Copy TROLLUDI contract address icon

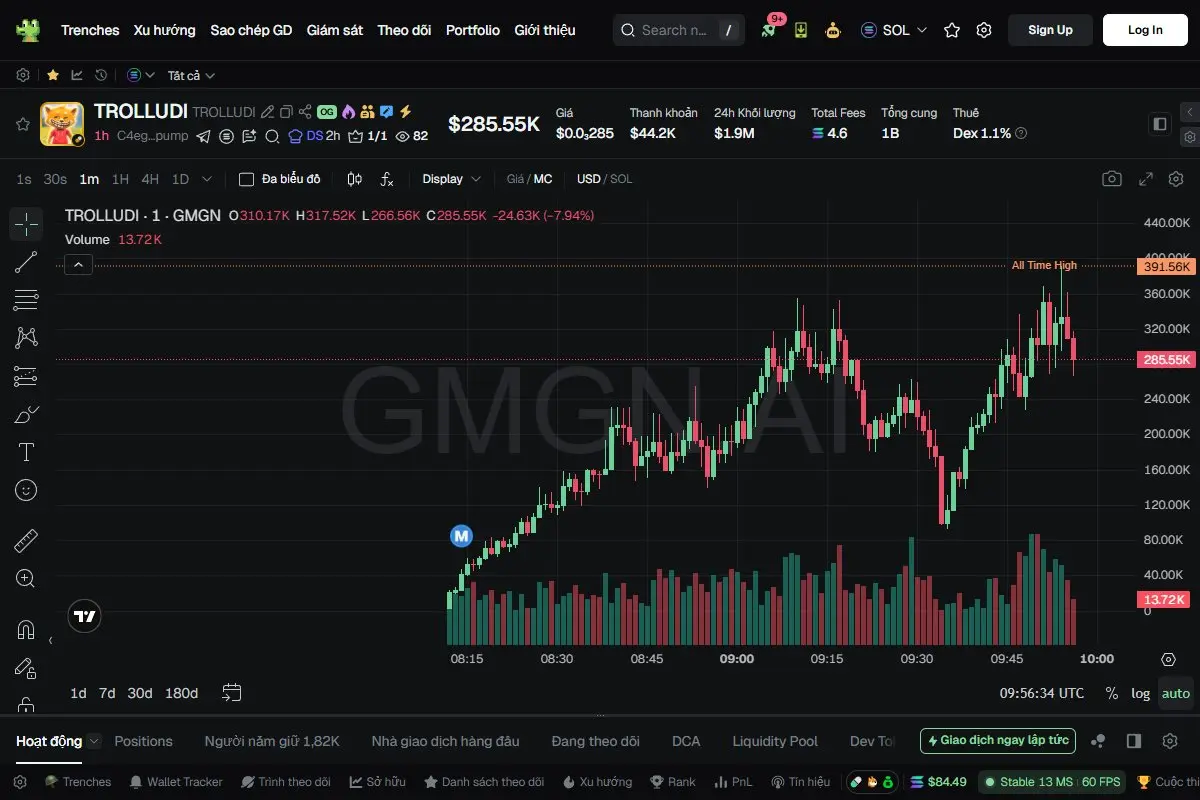click(x=287, y=112)
